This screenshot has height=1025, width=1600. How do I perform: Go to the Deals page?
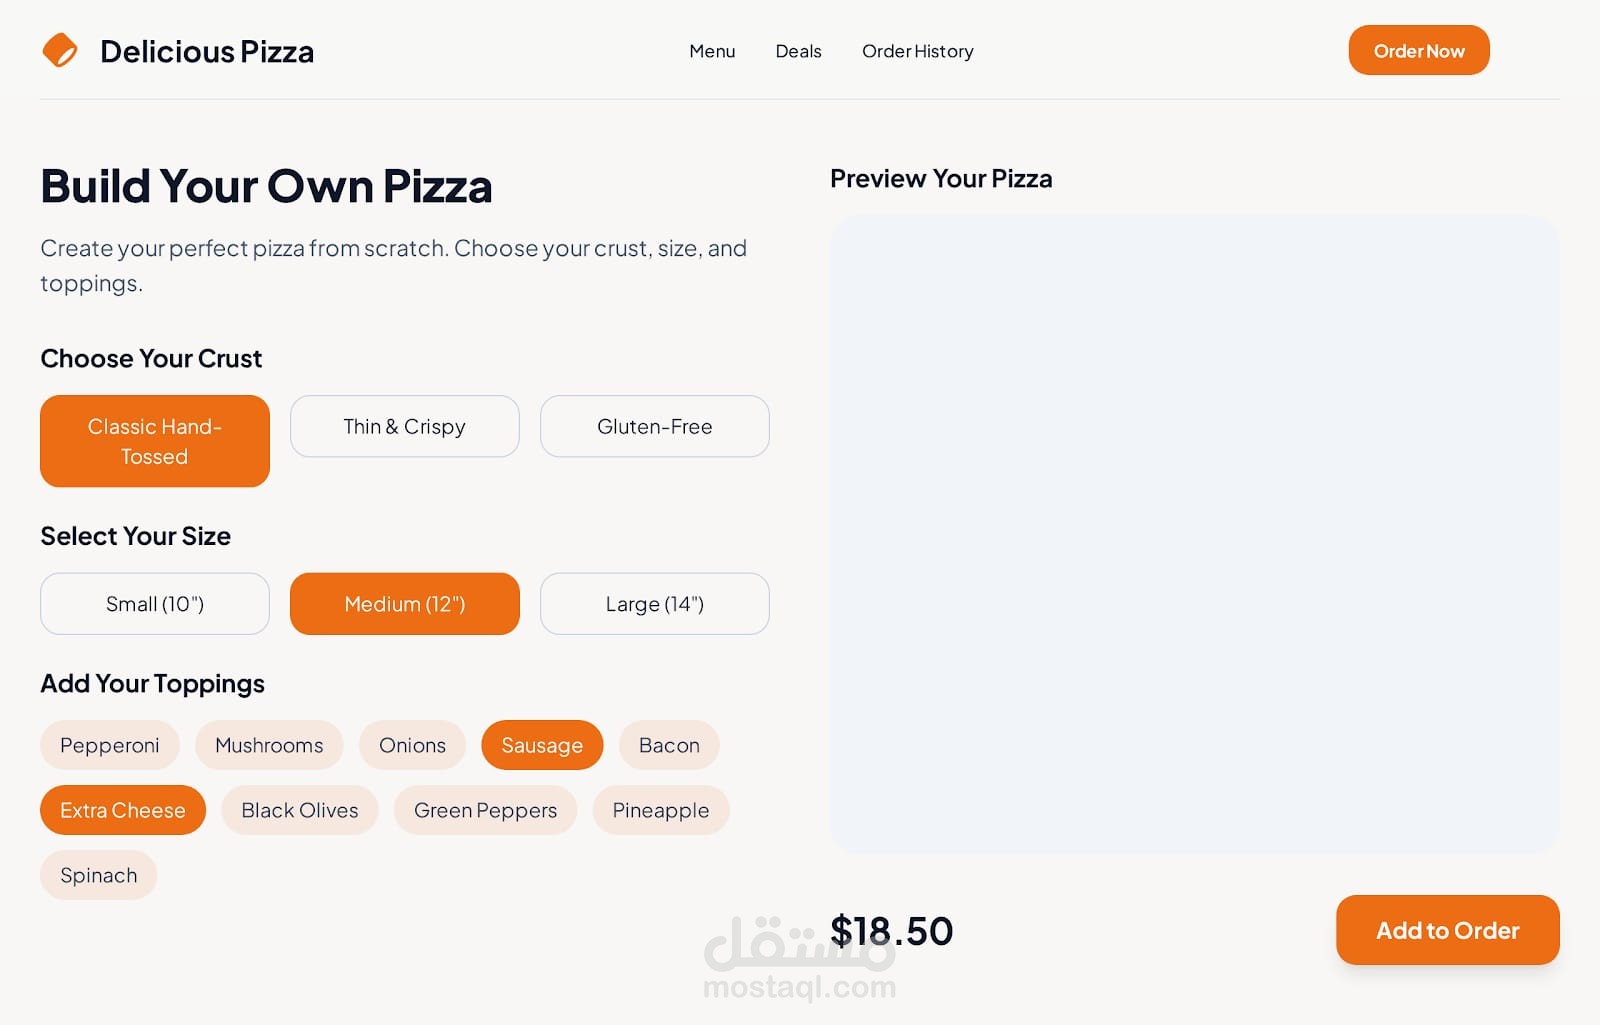(x=798, y=51)
